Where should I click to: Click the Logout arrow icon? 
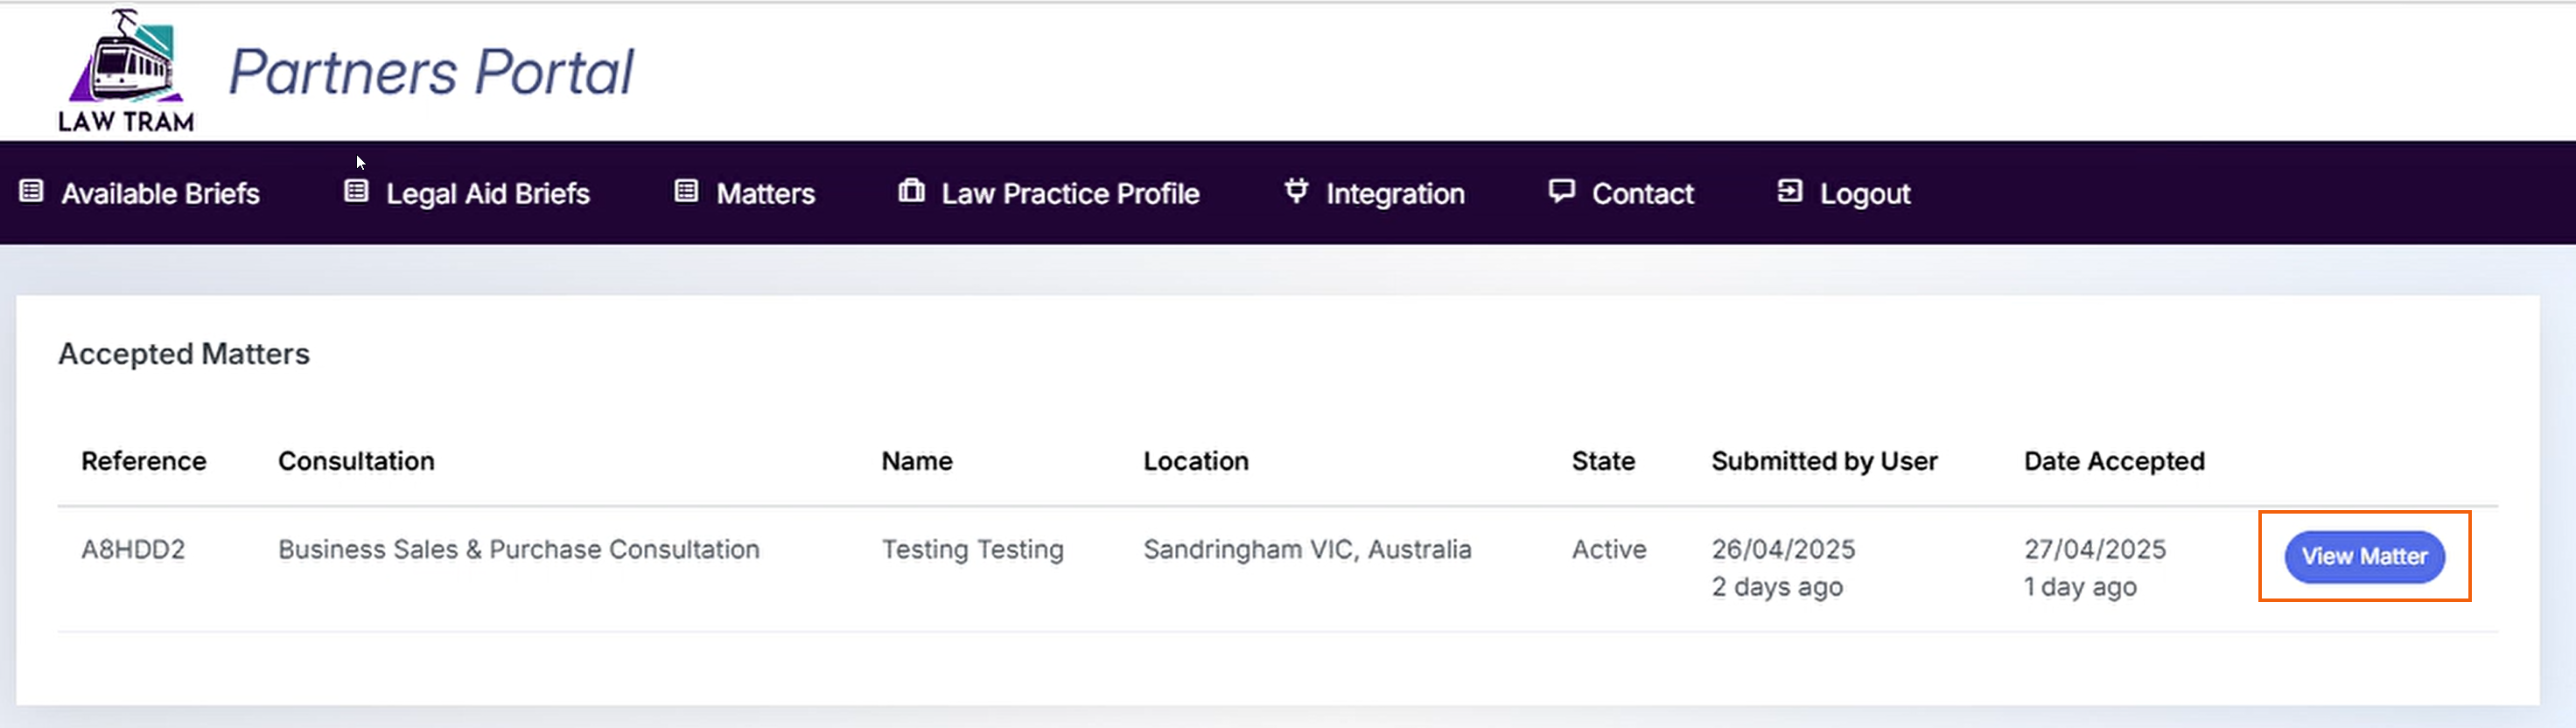[1789, 191]
